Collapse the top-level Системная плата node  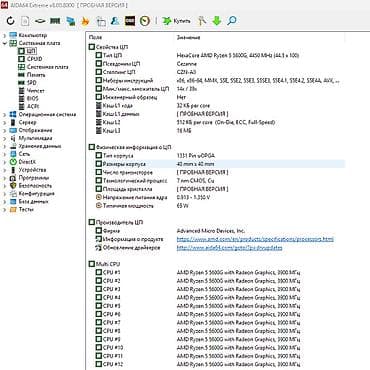point(4,43)
